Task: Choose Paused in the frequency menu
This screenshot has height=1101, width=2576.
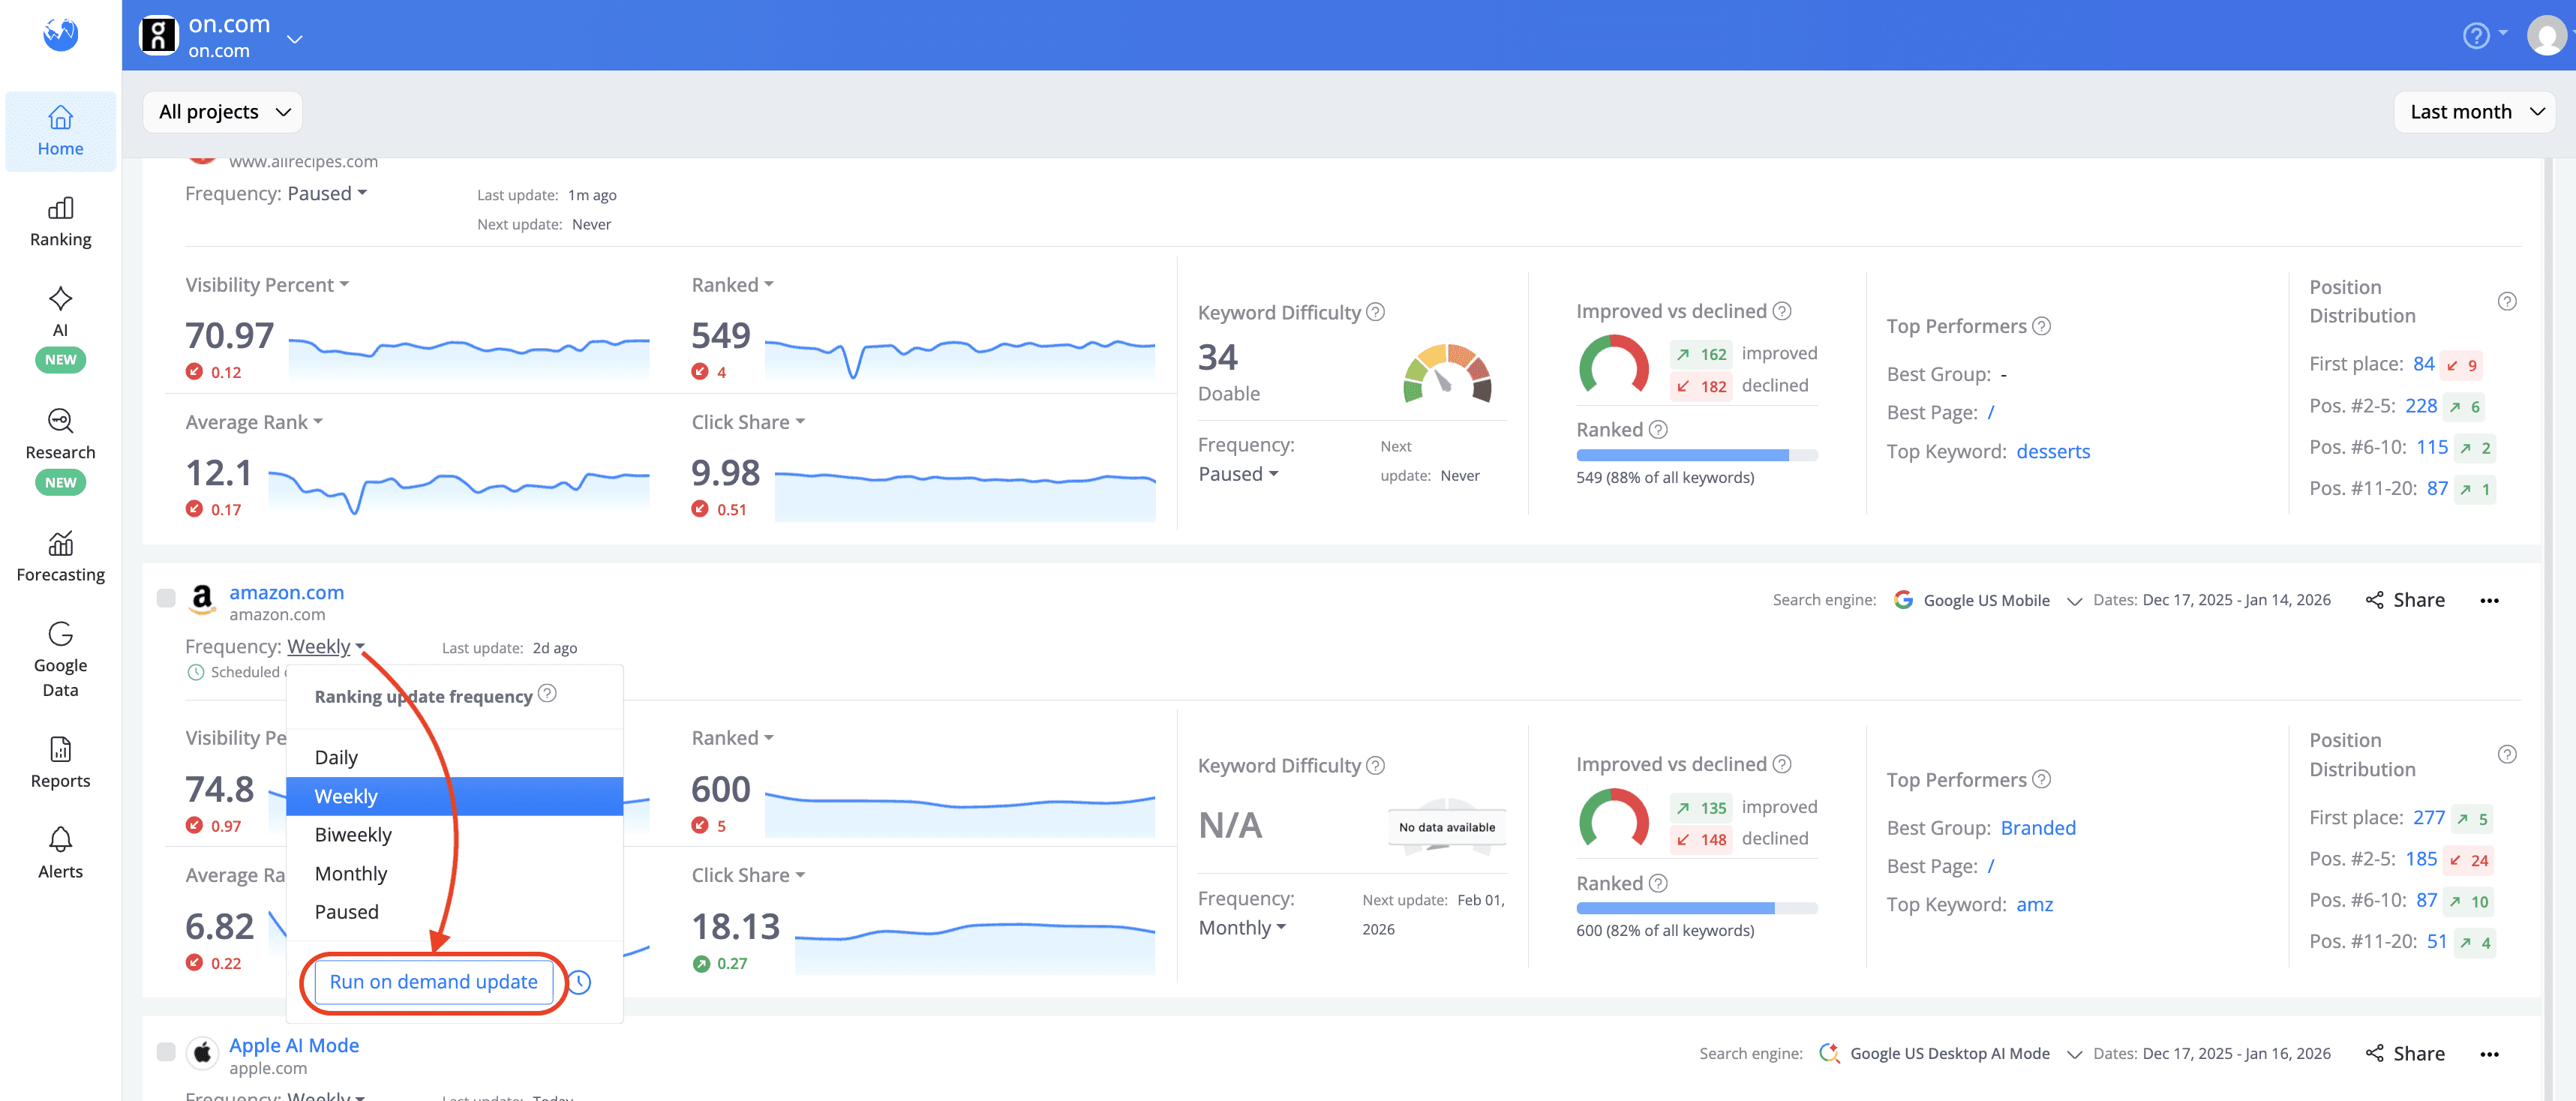Action: pyautogui.click(x=346, y=912)
